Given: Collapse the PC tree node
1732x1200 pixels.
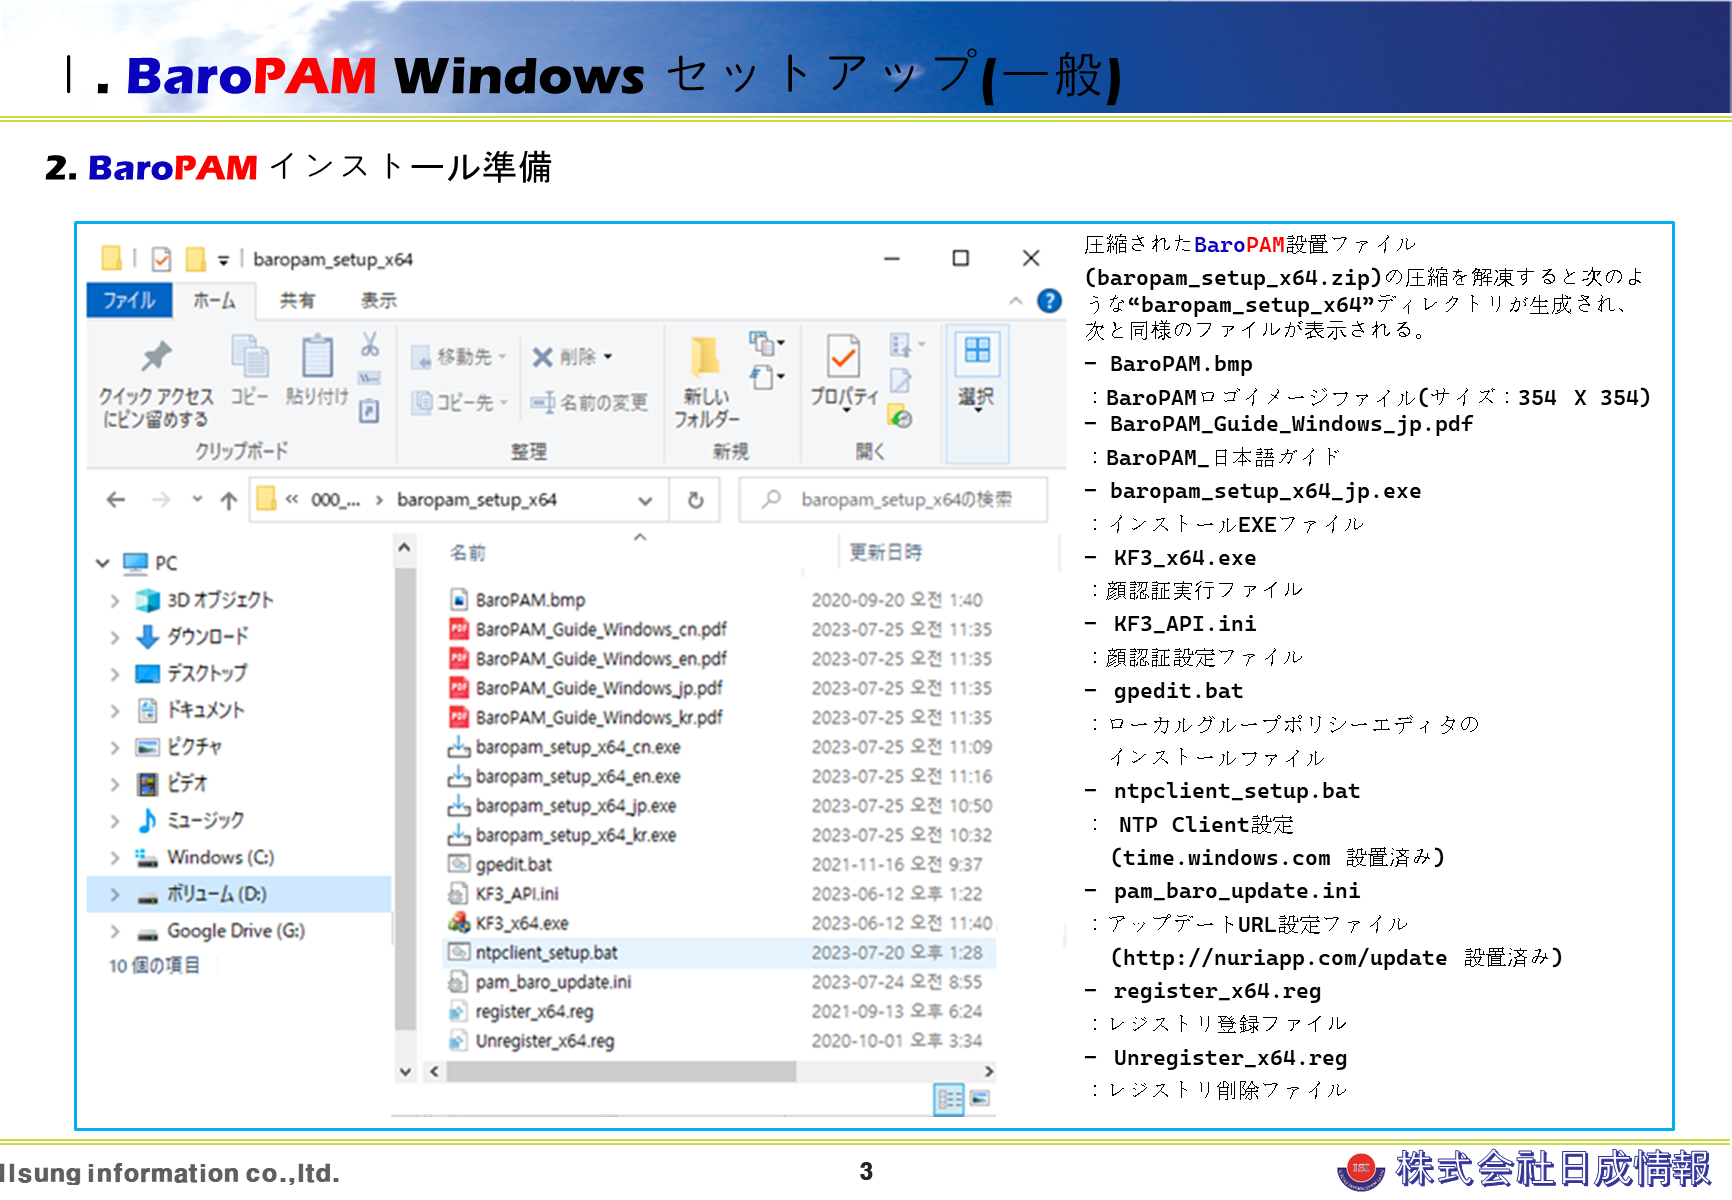Looking at the screenshot, I should (x=103, y=563).
